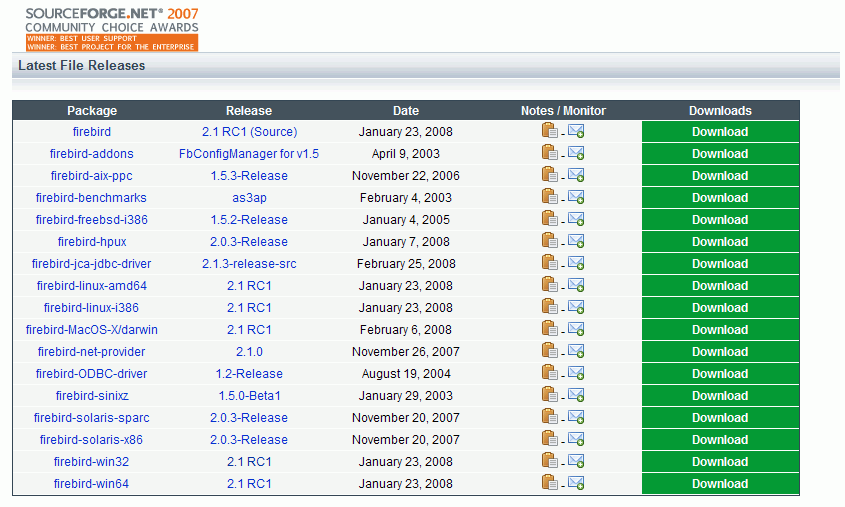
Task: Click the Latest File Releases heading
Action: pyautogui.click(x=81, y=65)
